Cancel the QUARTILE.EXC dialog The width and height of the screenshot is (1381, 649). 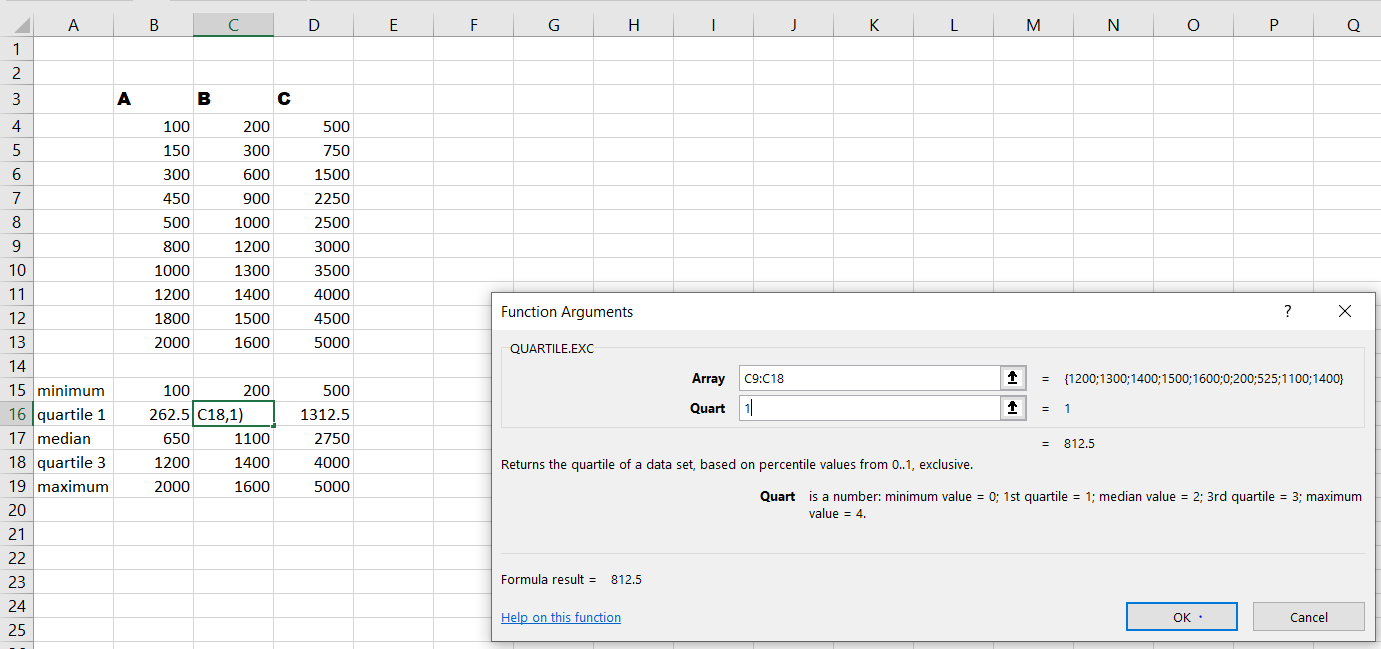point(1308,616)
